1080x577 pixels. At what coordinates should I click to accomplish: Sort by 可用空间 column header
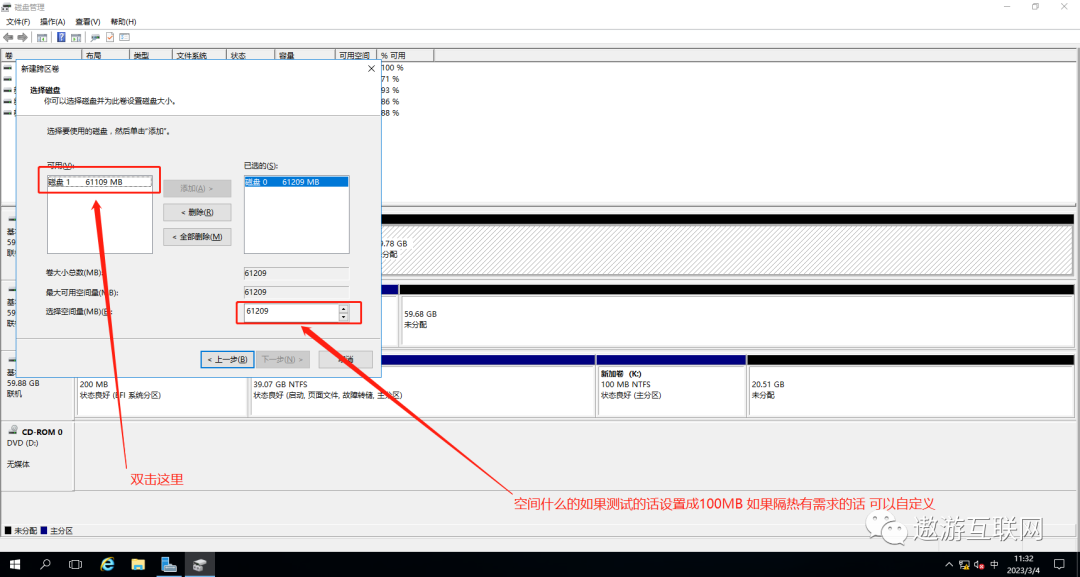click(355, 55)
